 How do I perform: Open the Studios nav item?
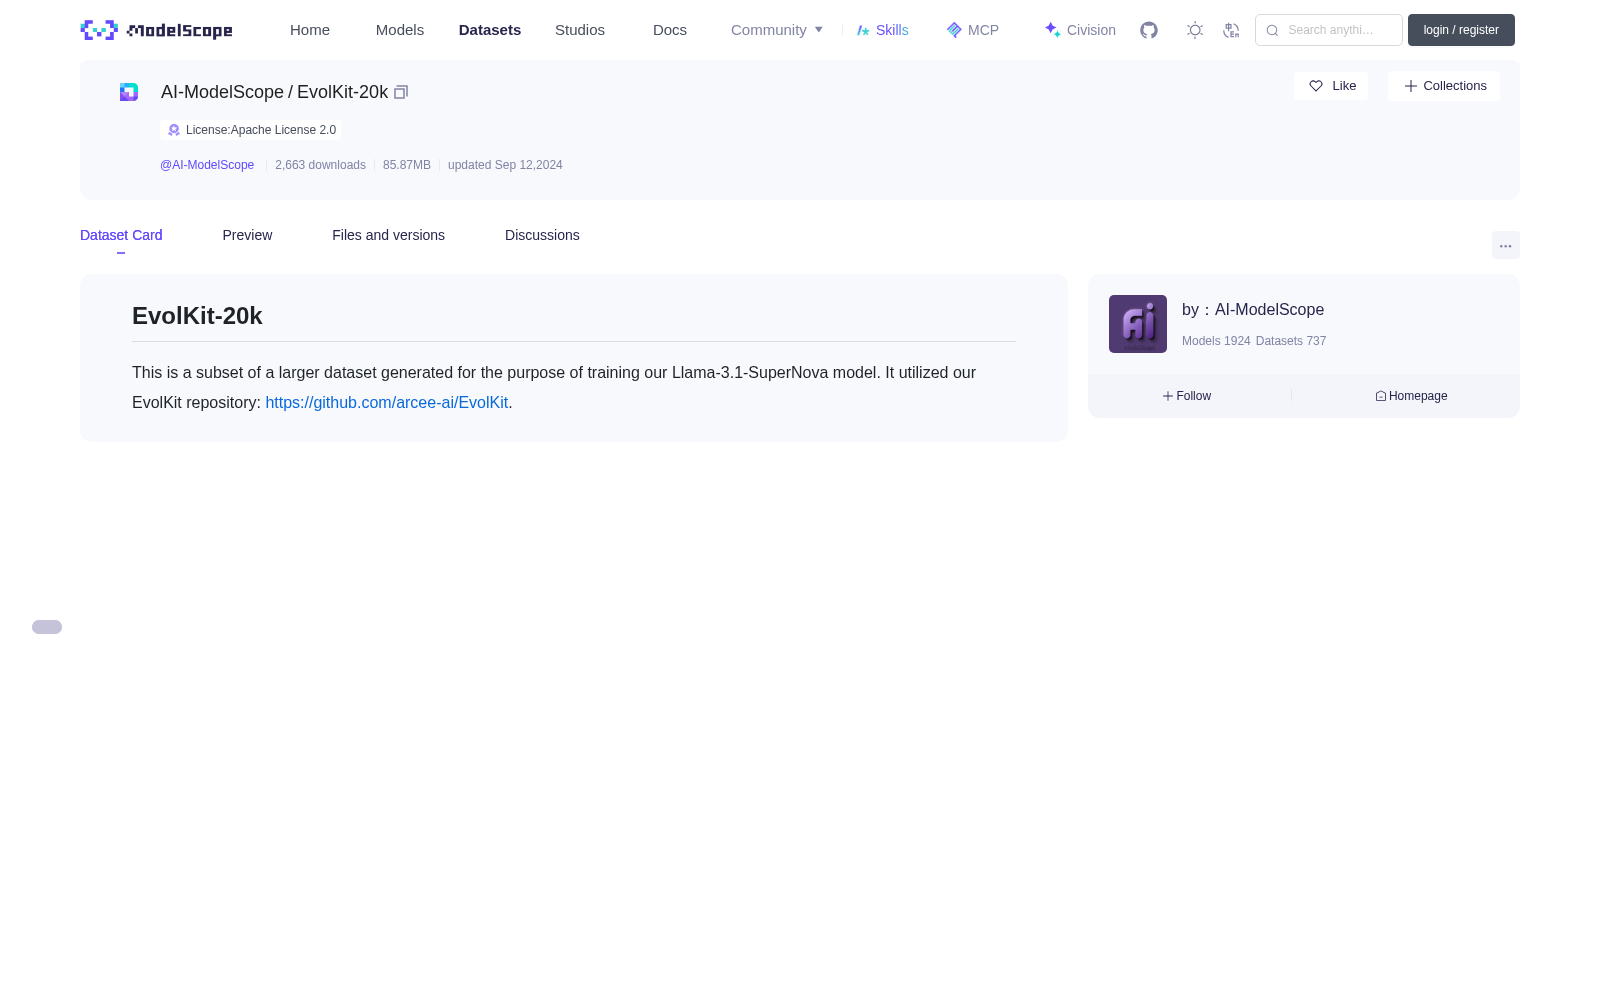(x=580, y=30)
